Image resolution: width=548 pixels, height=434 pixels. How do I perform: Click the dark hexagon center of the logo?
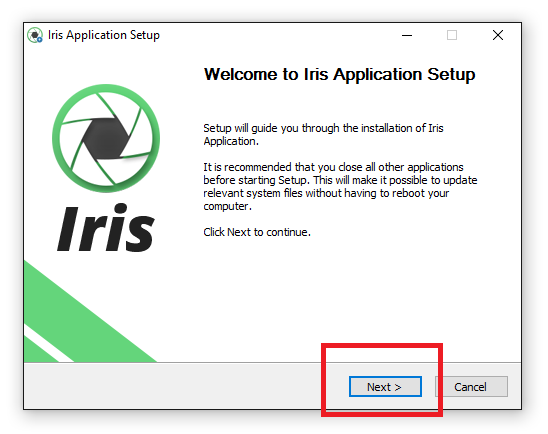(x=106, y=139)
